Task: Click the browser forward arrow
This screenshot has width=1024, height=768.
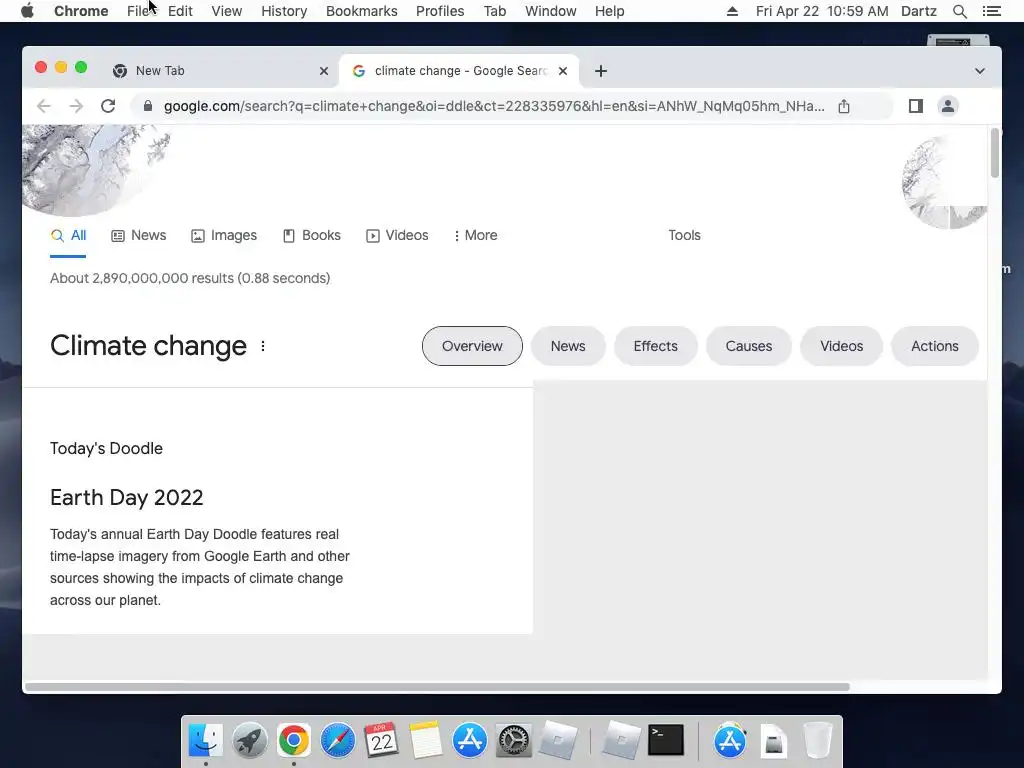Action: click(76, 106)
